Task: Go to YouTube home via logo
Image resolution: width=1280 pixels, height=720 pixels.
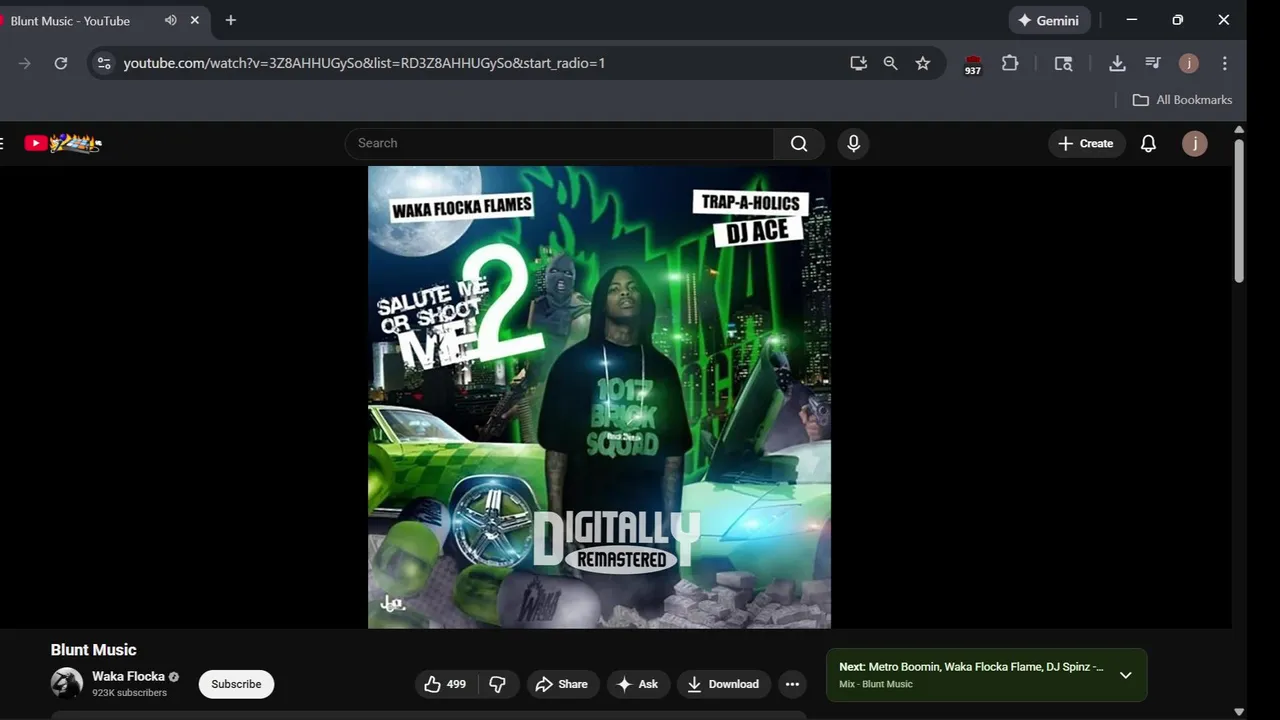Action: point(63,143)
